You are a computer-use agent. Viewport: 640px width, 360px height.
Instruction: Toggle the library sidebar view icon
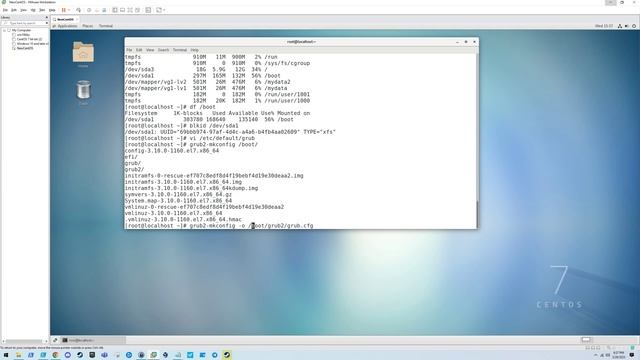click(x=115, y=10)
